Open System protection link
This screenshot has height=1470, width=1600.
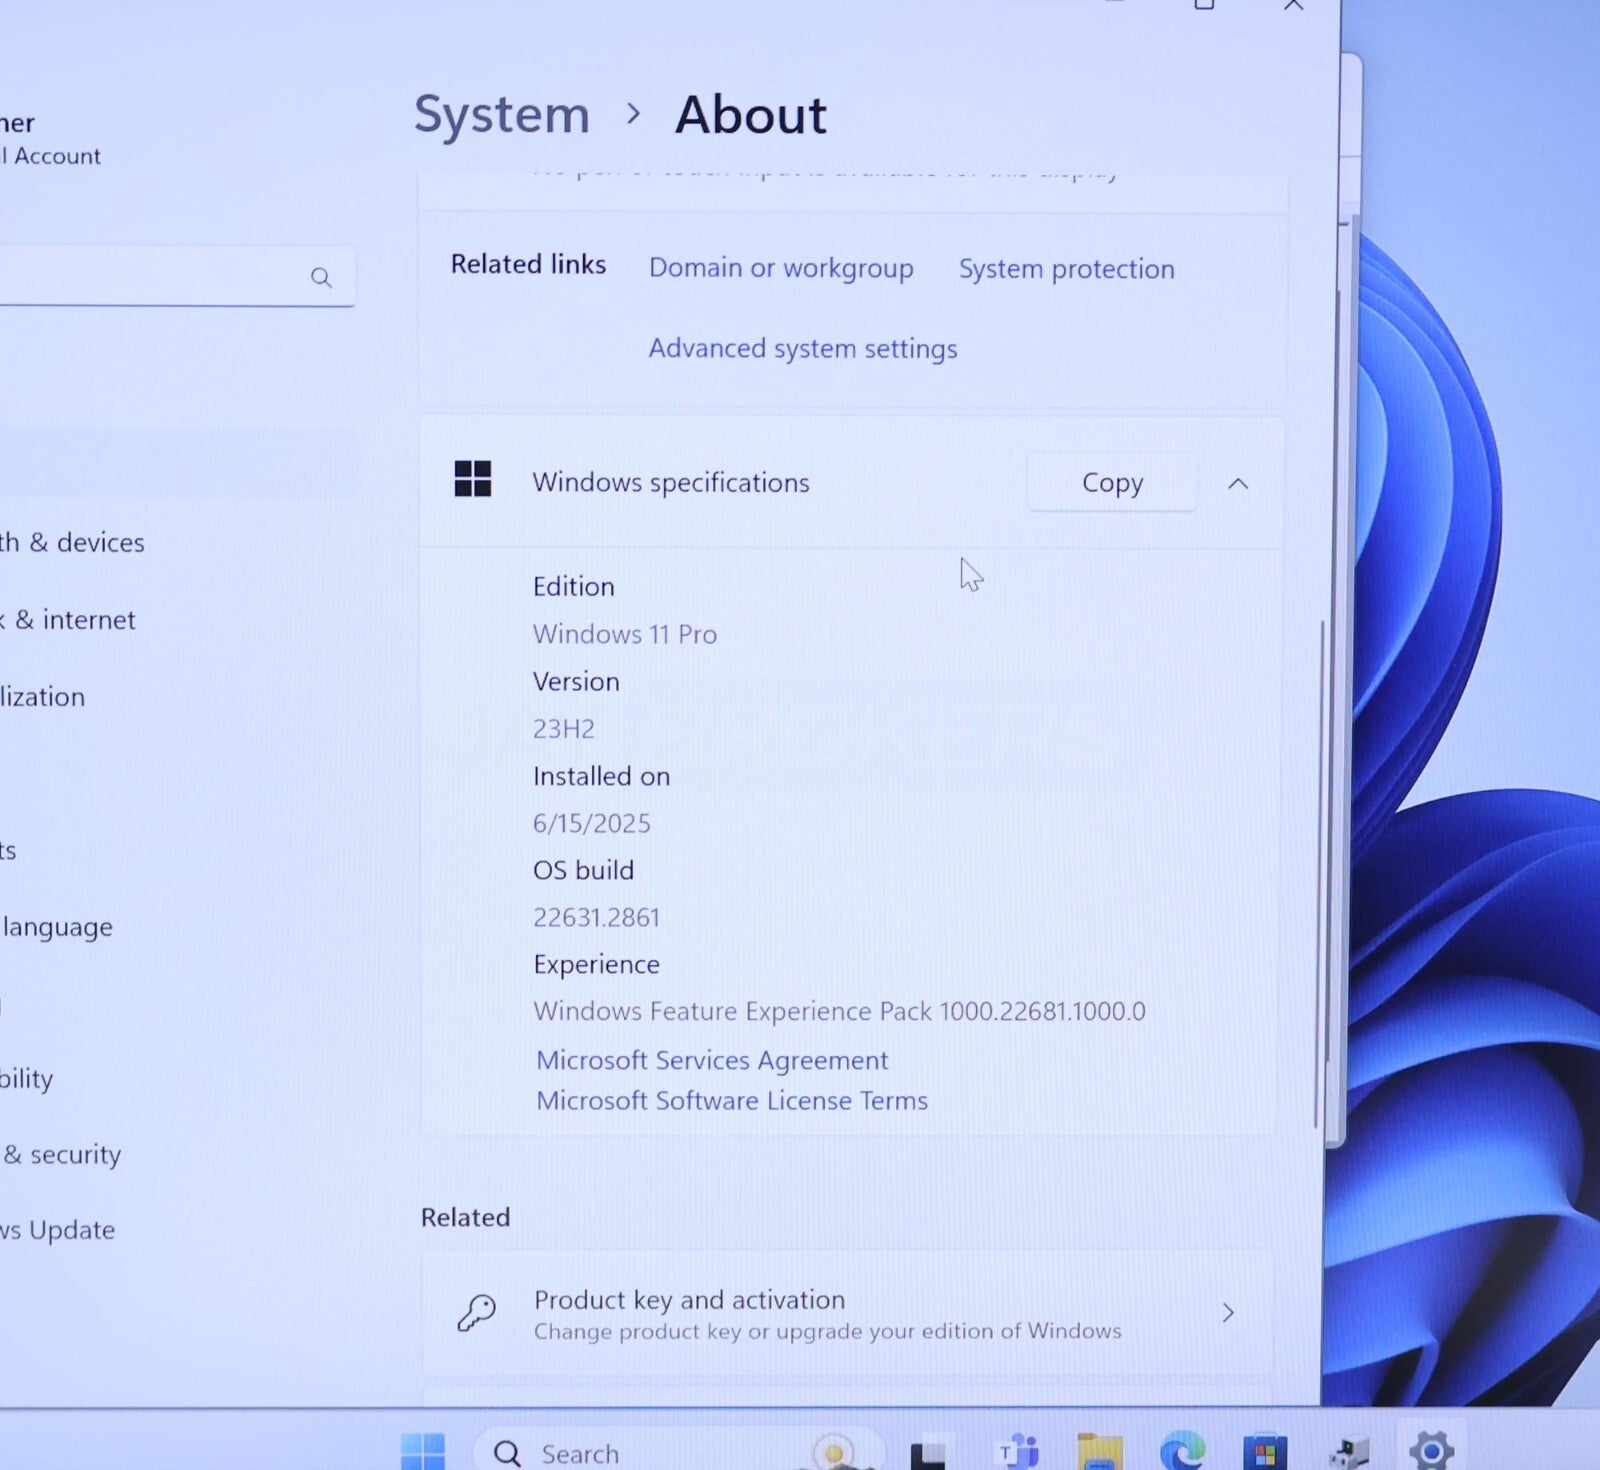click(1066, 269)
